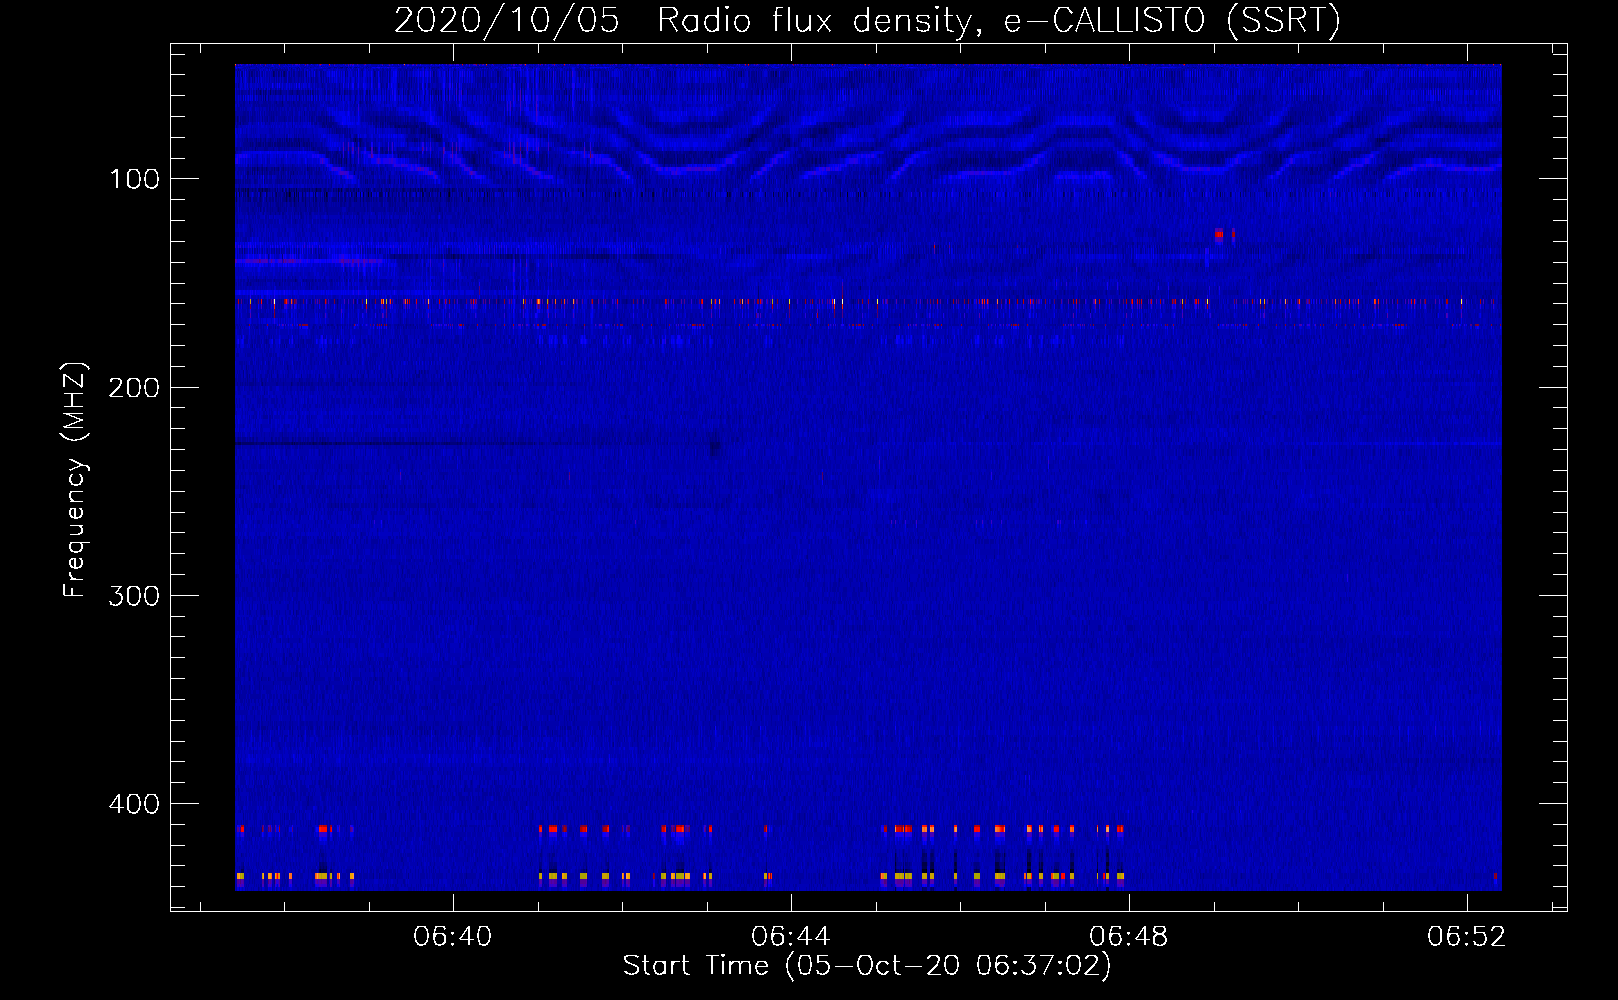
Task: Click the '06:40' time tick label
Action: (453, 936)
